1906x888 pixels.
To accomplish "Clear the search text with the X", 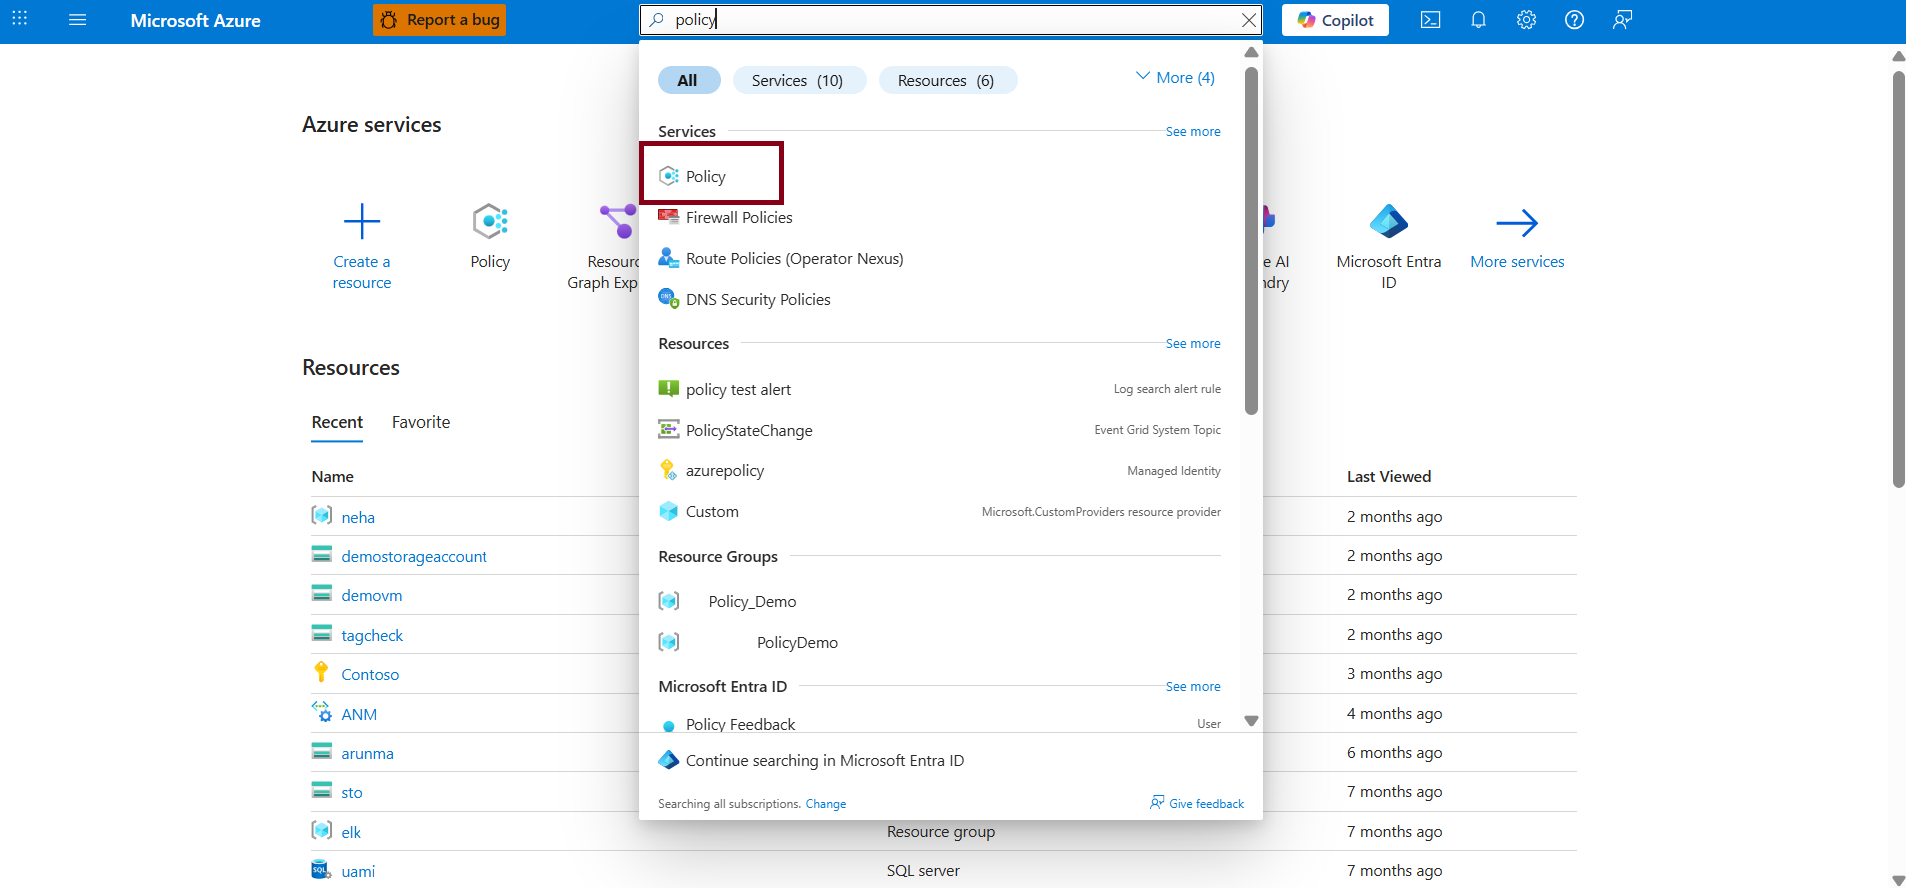I will pos(1249,20).
